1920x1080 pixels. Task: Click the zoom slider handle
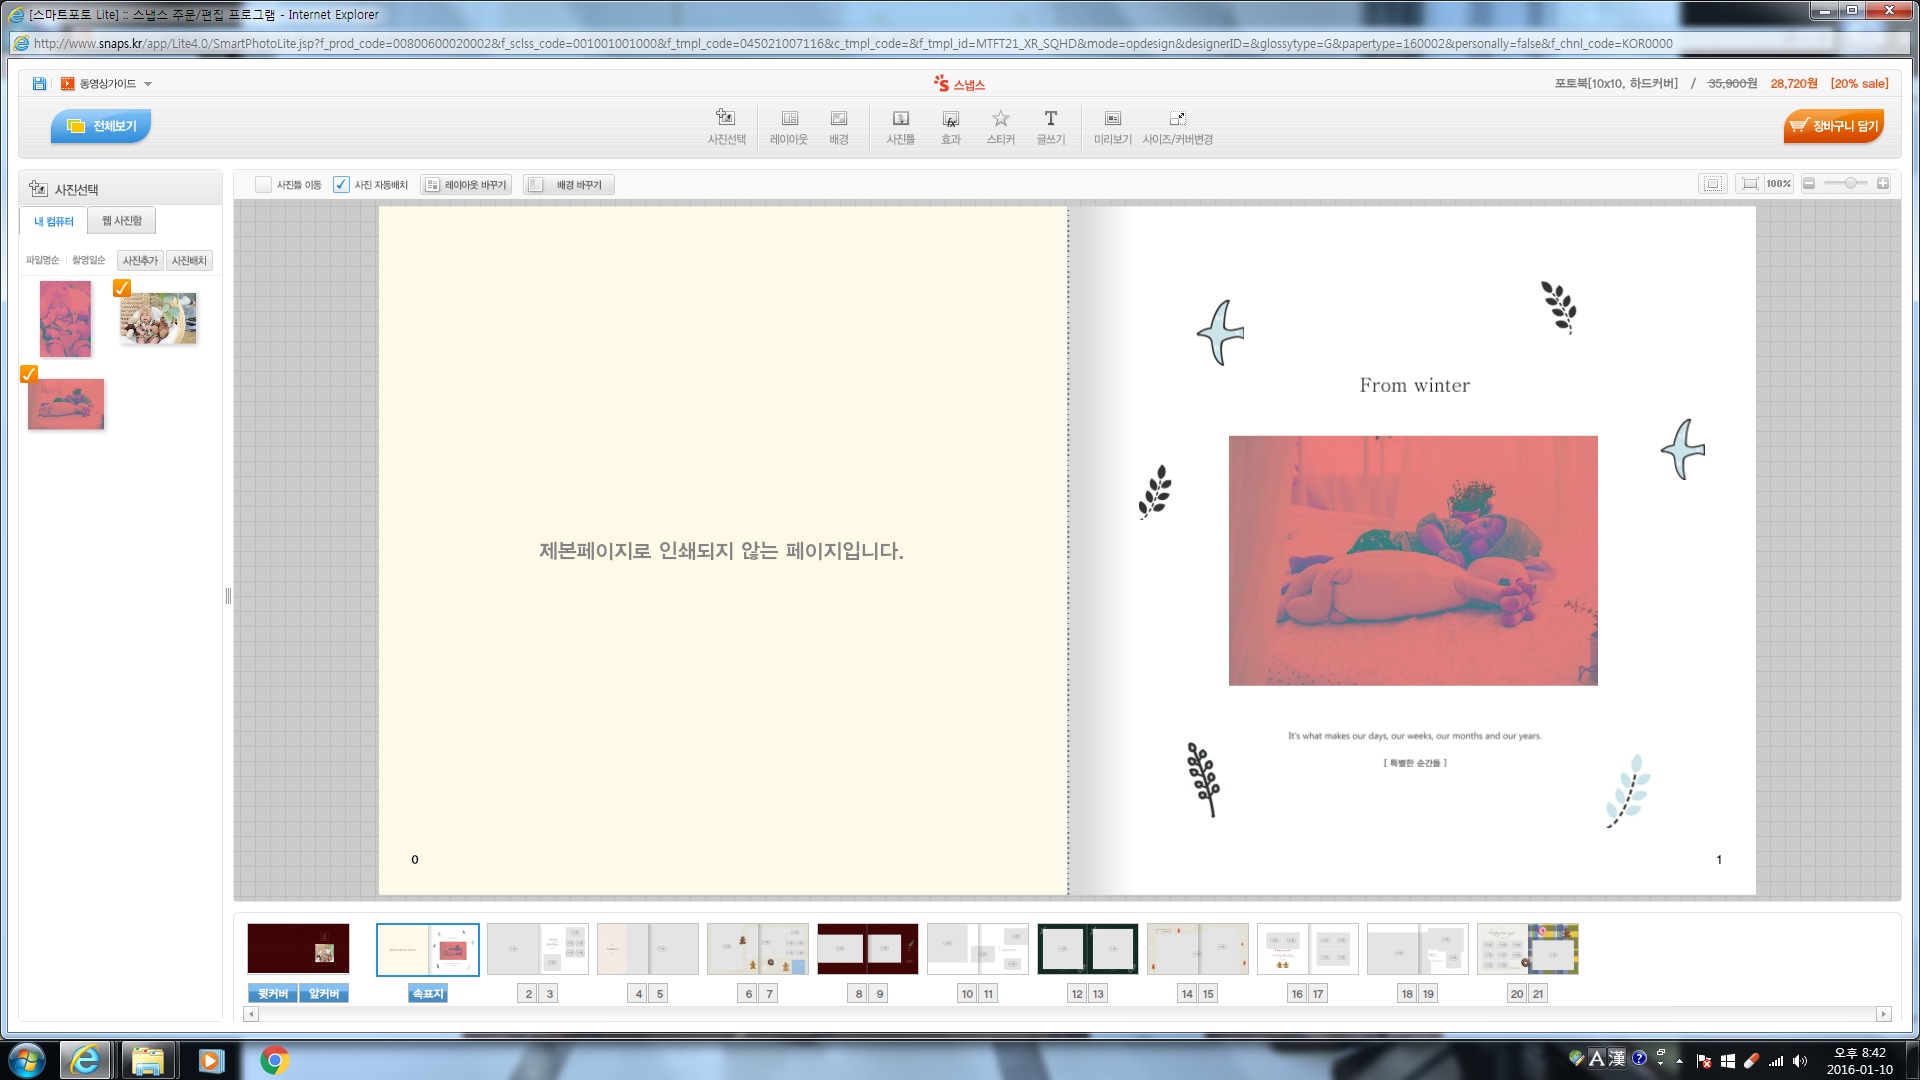coord(1851,184)
